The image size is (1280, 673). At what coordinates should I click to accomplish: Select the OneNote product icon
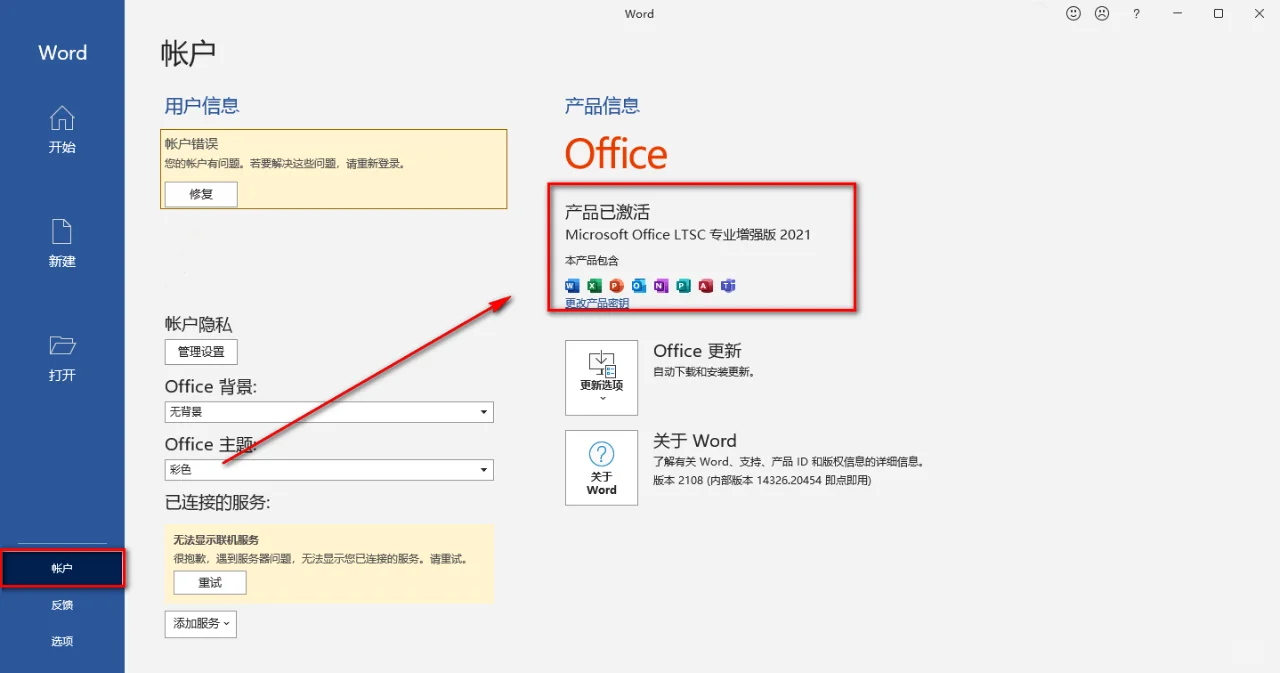[661, 285]
